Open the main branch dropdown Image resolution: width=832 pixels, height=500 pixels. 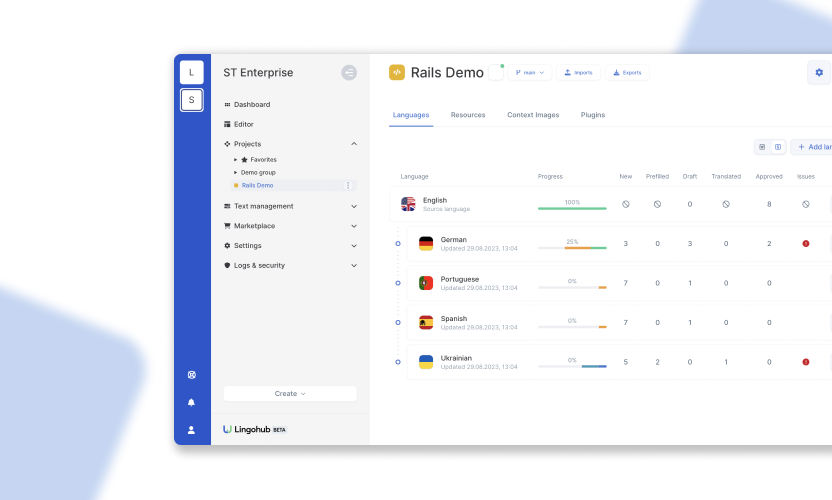[x=530, y=72]
